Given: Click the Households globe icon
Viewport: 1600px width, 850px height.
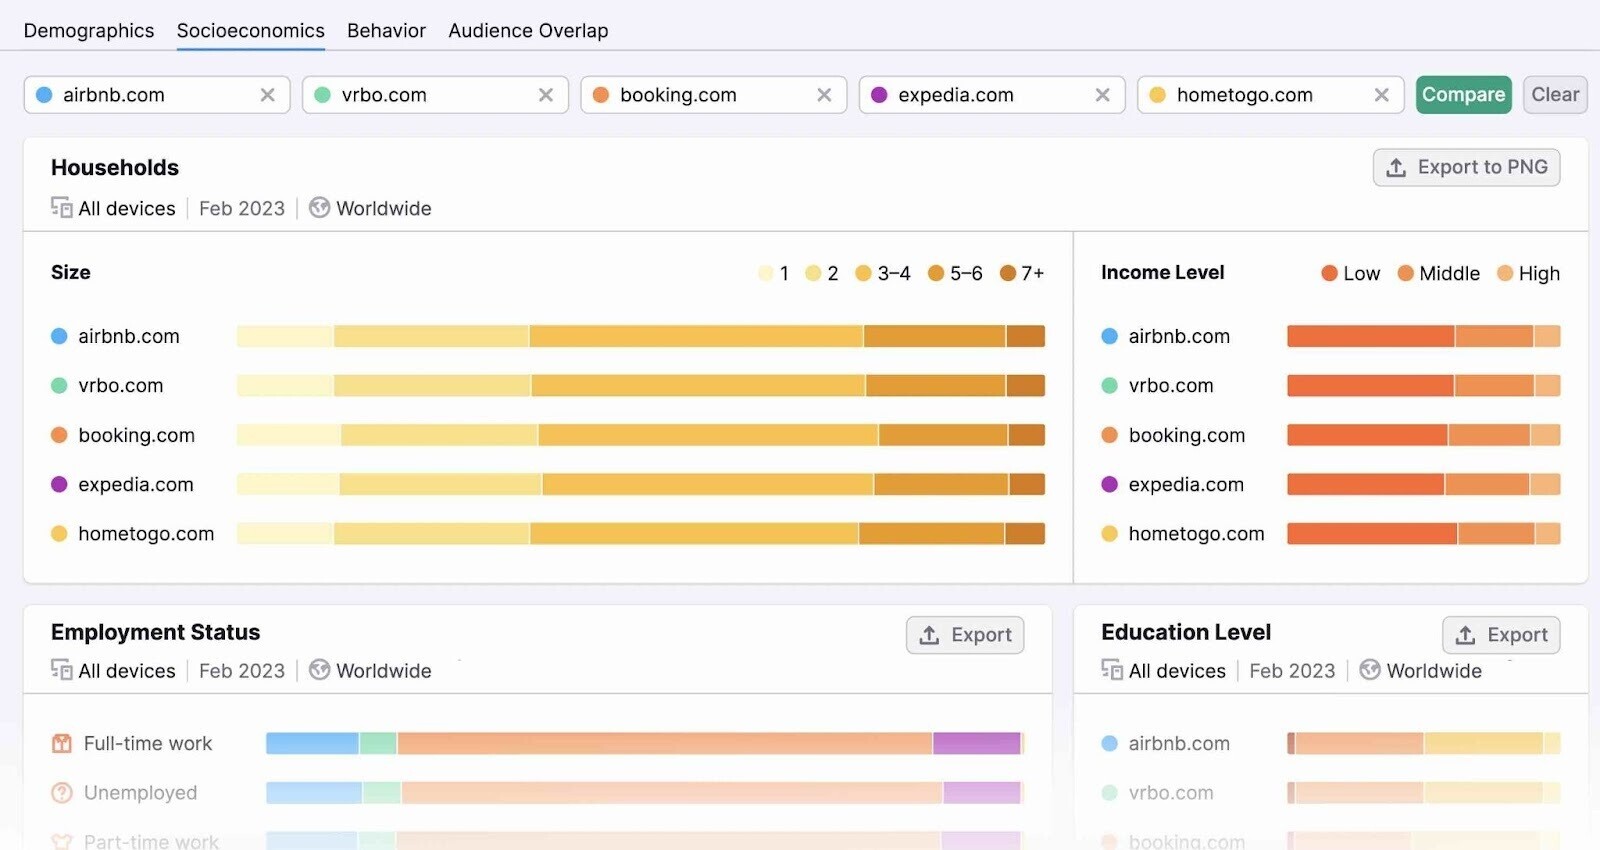Looking at the screenshot, I should [319, 208].
